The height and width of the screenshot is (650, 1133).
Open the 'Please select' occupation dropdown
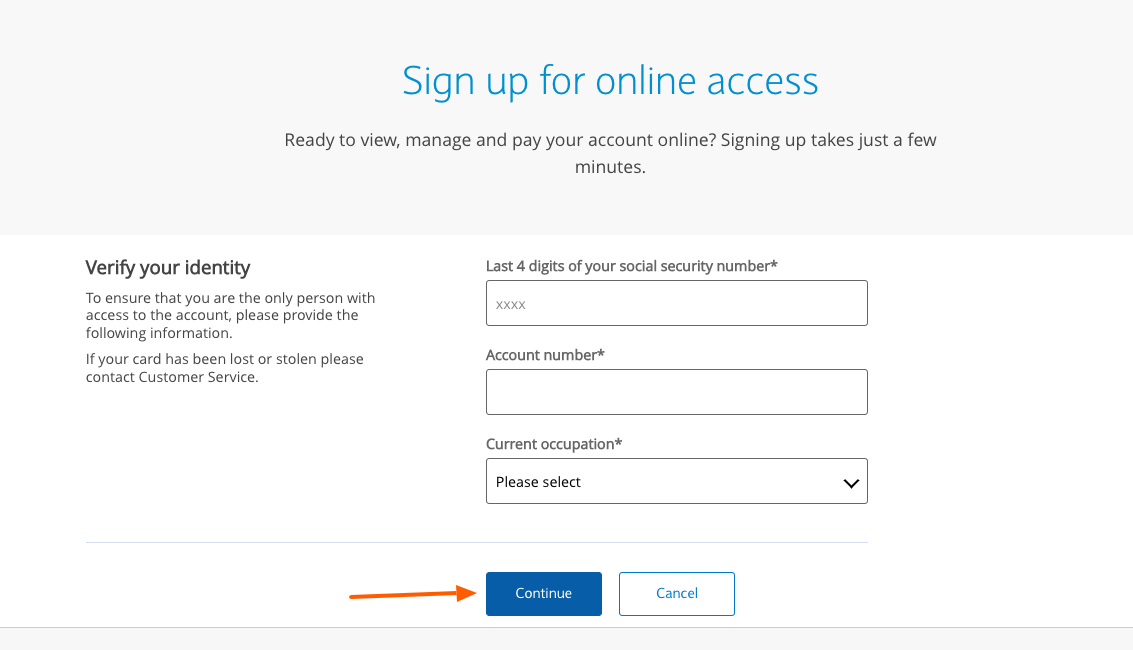(x=676, y=481)
